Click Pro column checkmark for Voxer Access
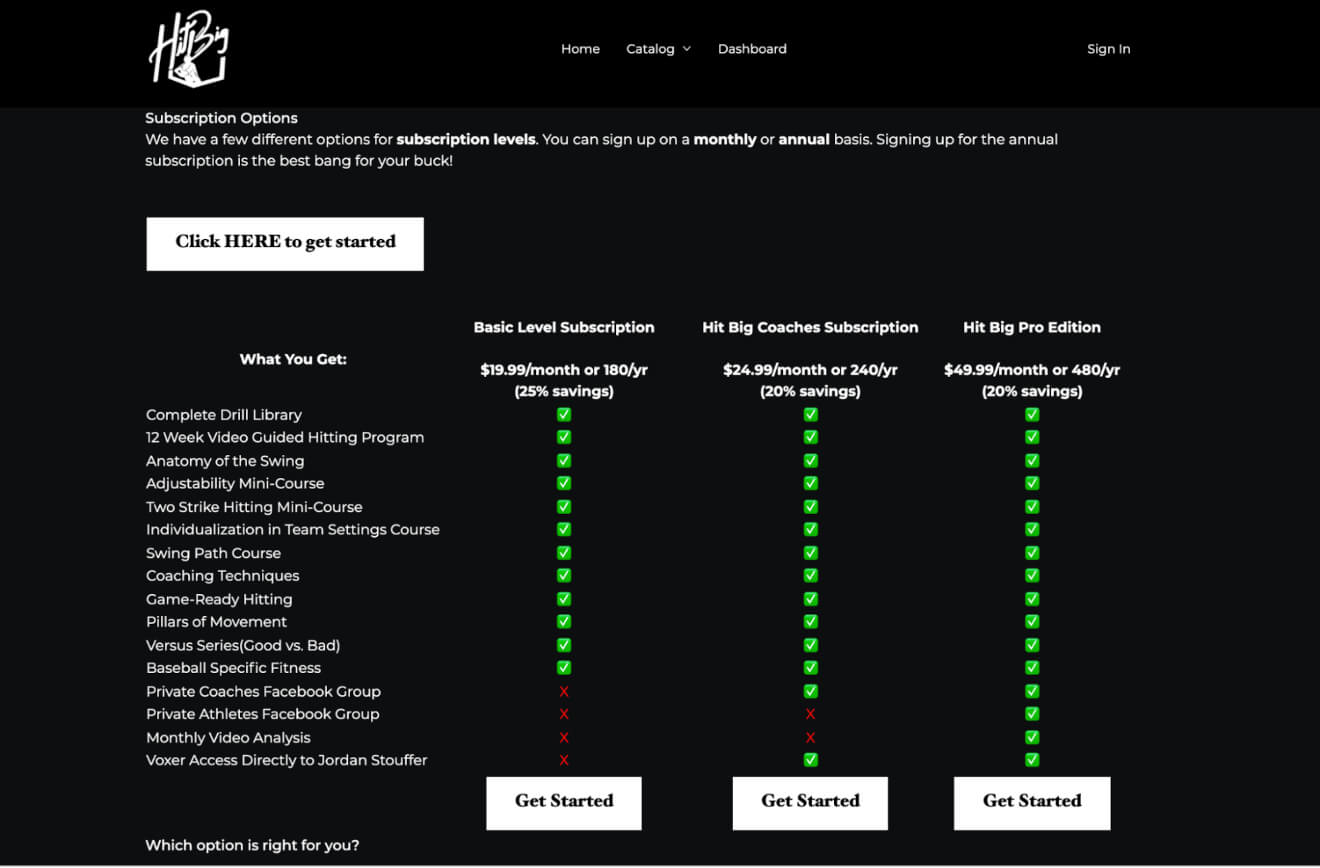Image resolution: width=1320 pixels, height=868 pixels. tap(1032, 760)
